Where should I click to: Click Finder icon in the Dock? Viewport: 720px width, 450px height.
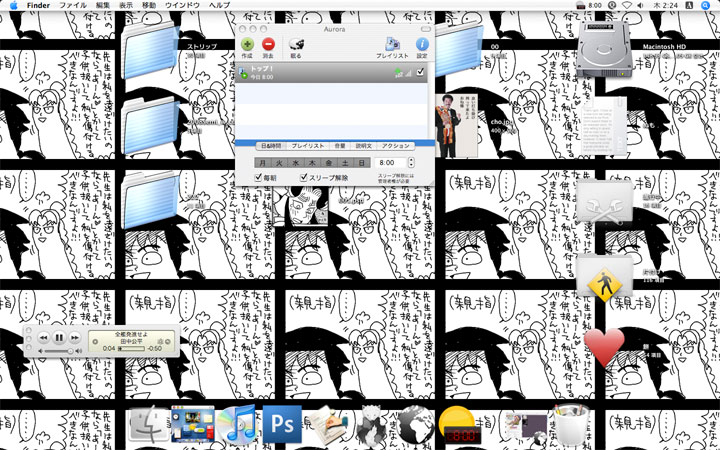pyautogui.click(x=147, y=425)
